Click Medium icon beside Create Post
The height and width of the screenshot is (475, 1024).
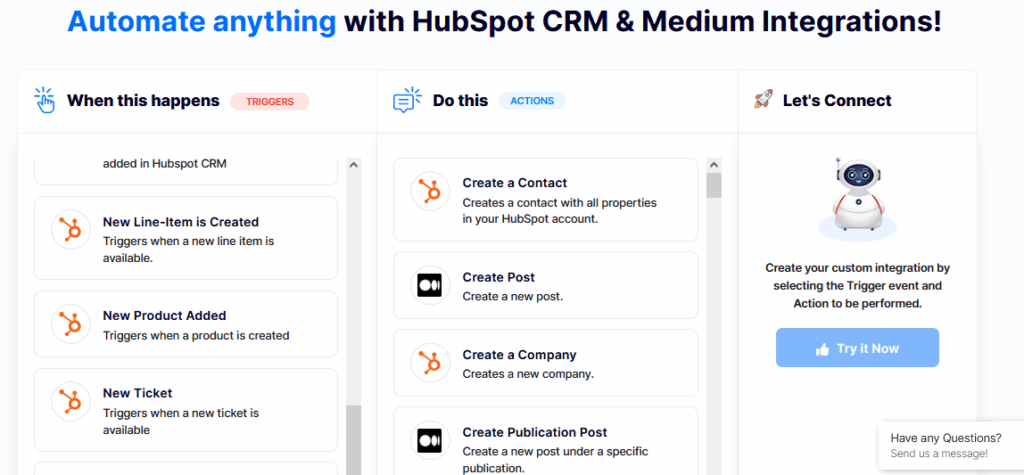tap(430, 286)
